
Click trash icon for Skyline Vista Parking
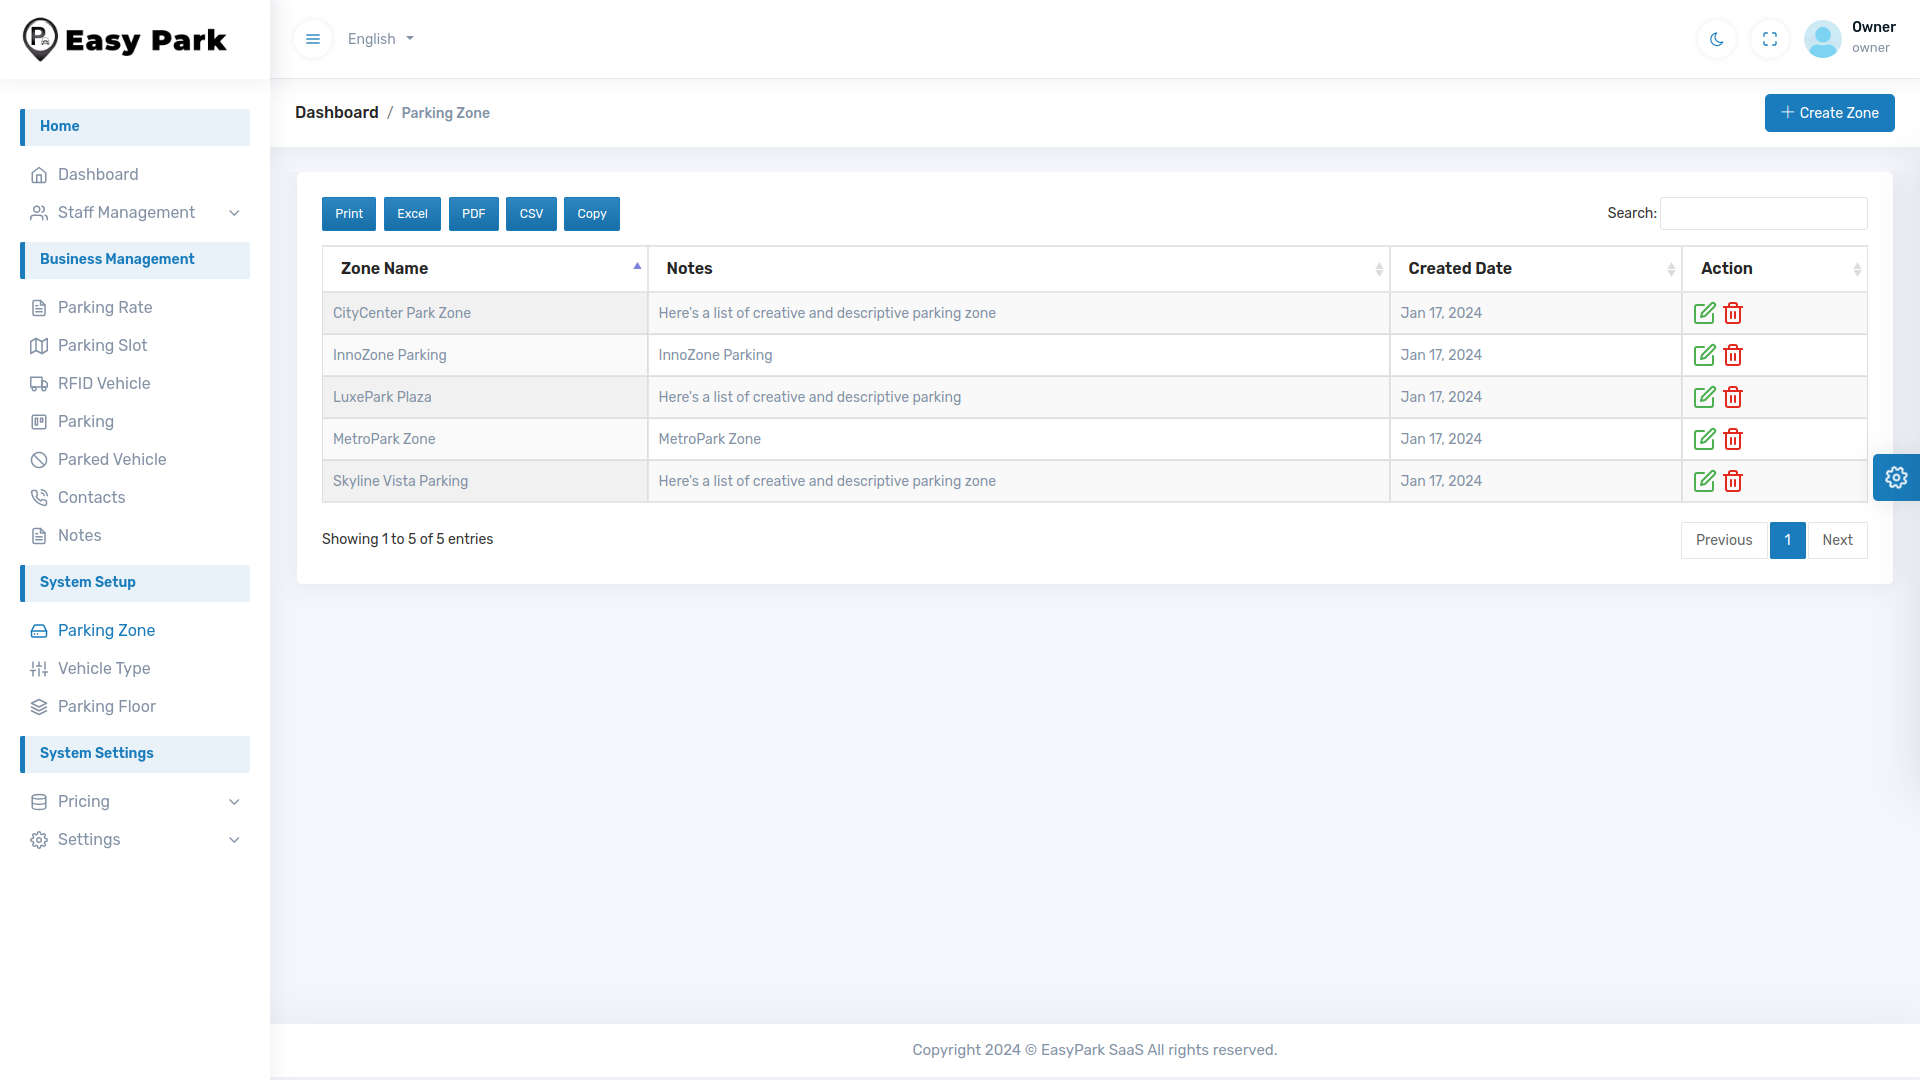pyautogui.click(x=1733, y=481)
